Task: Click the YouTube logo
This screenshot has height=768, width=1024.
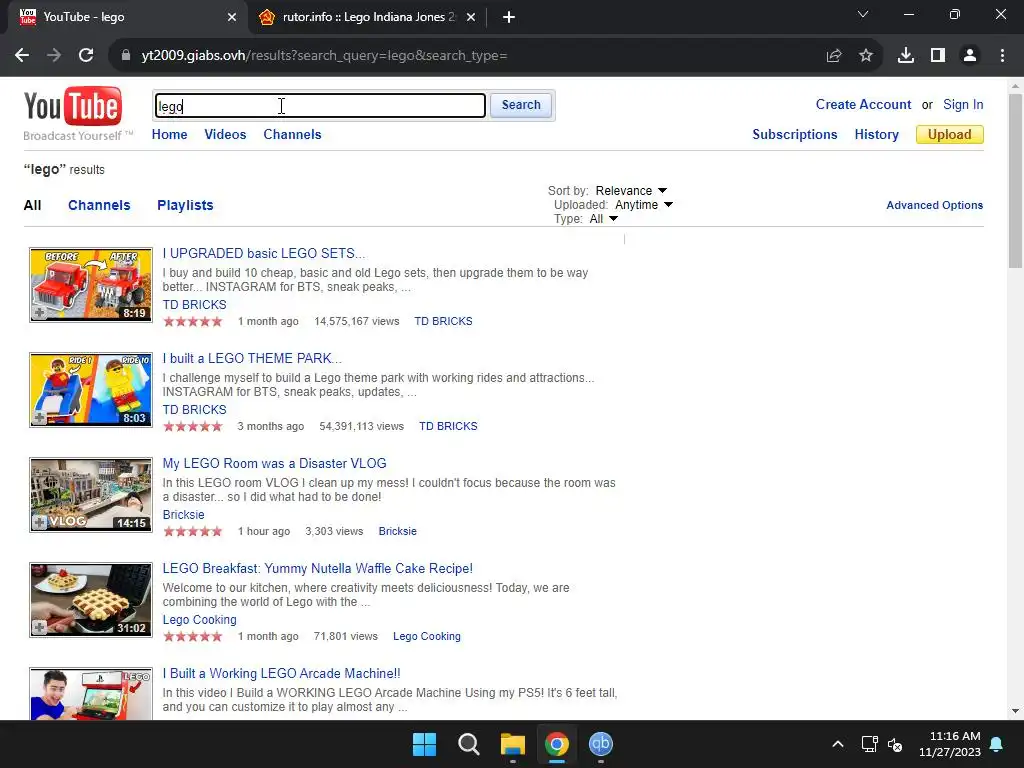Action: (73, 106)
